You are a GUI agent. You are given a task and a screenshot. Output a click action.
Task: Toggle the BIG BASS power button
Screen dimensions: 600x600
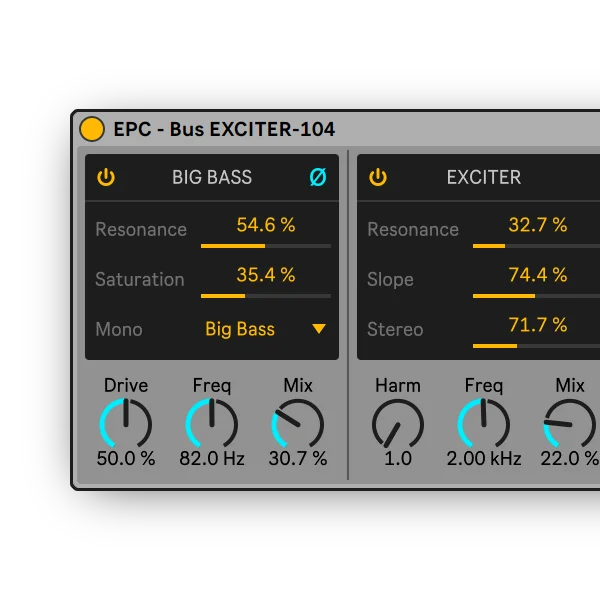click(106, 177)
